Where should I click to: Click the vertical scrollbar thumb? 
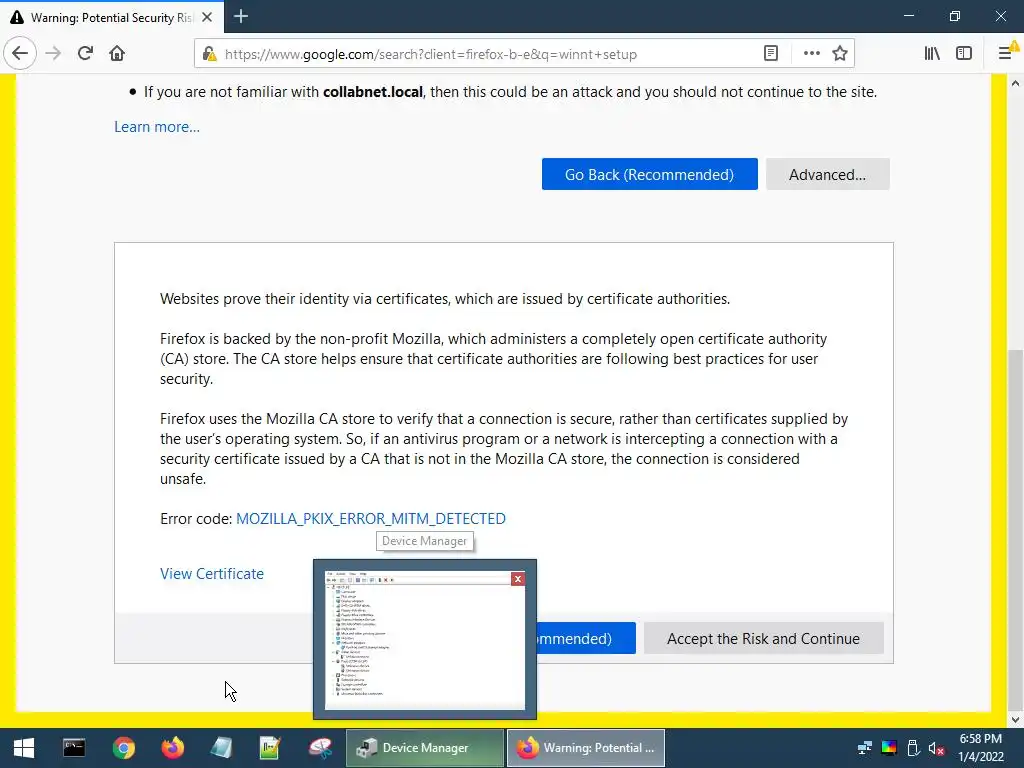[1015, 528]
